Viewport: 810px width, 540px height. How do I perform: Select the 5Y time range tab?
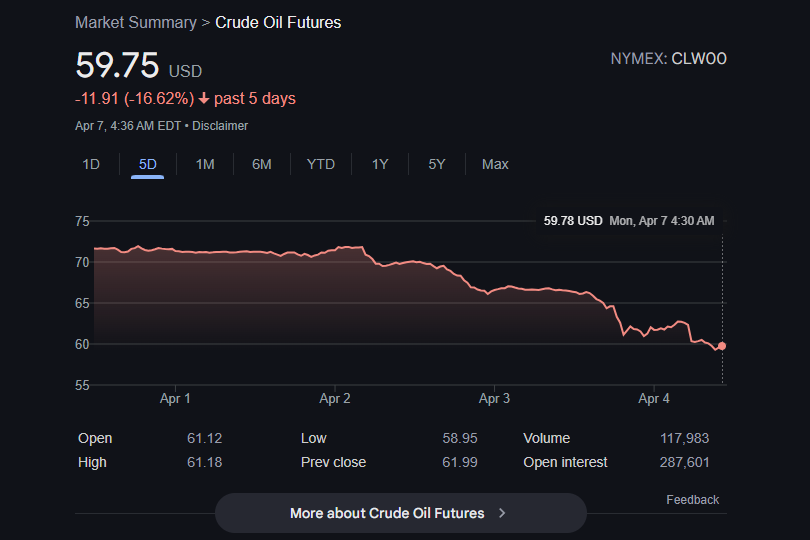coord(437,164)
